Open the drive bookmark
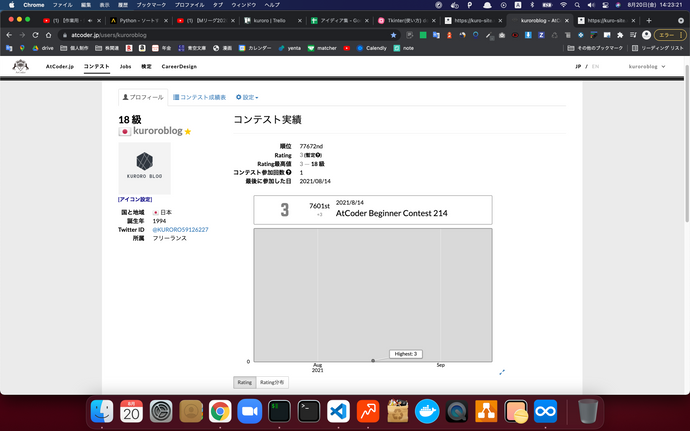 click(x=43, y=48)
